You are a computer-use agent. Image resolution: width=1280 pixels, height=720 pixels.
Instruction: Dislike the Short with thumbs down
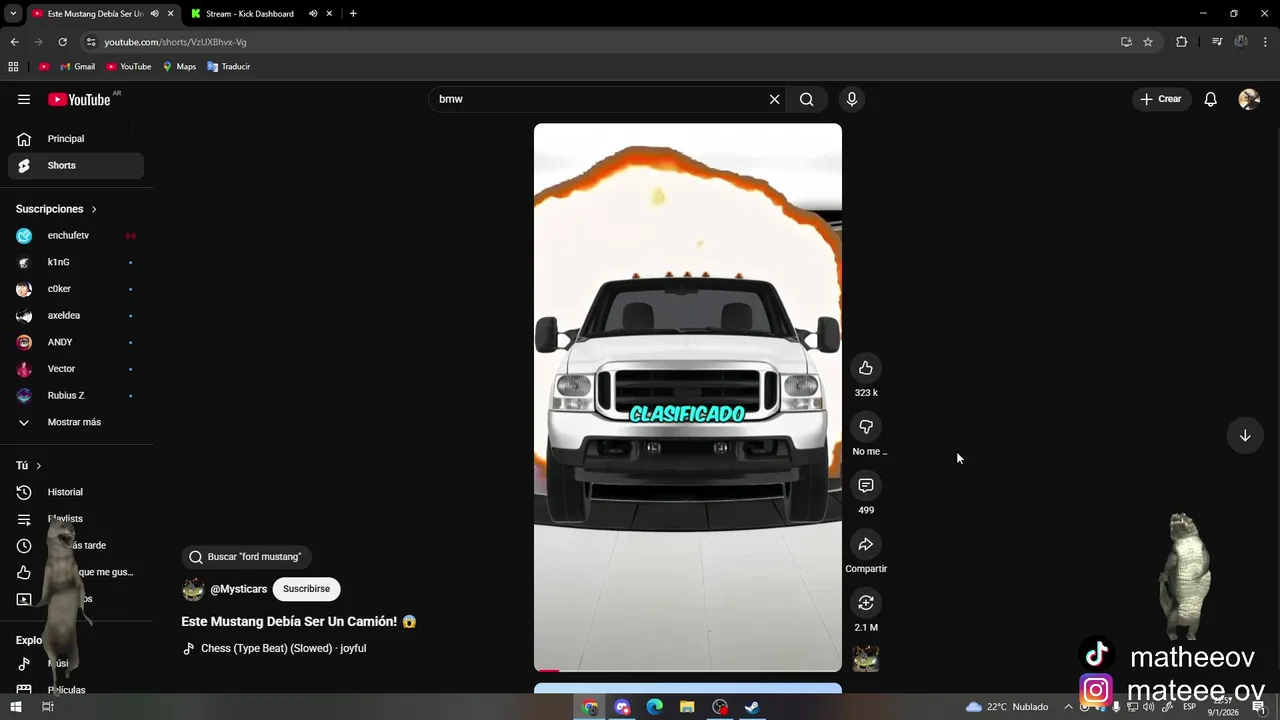[866, 427]
